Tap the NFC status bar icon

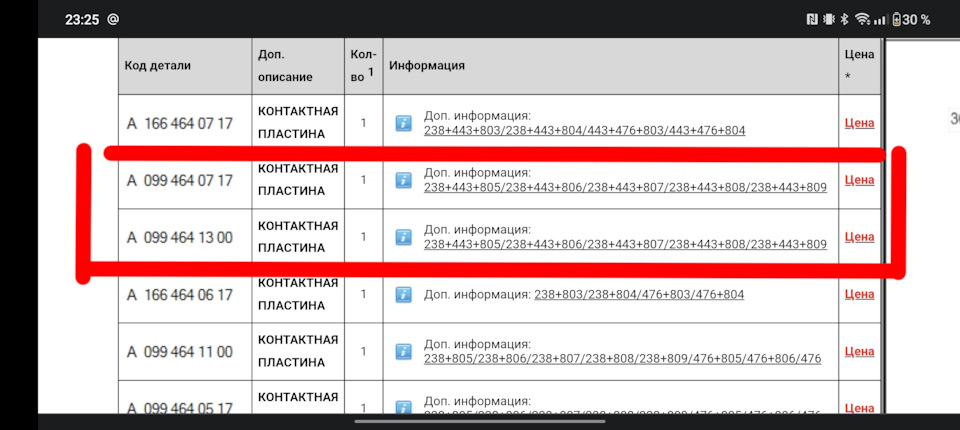pos(812,20)
